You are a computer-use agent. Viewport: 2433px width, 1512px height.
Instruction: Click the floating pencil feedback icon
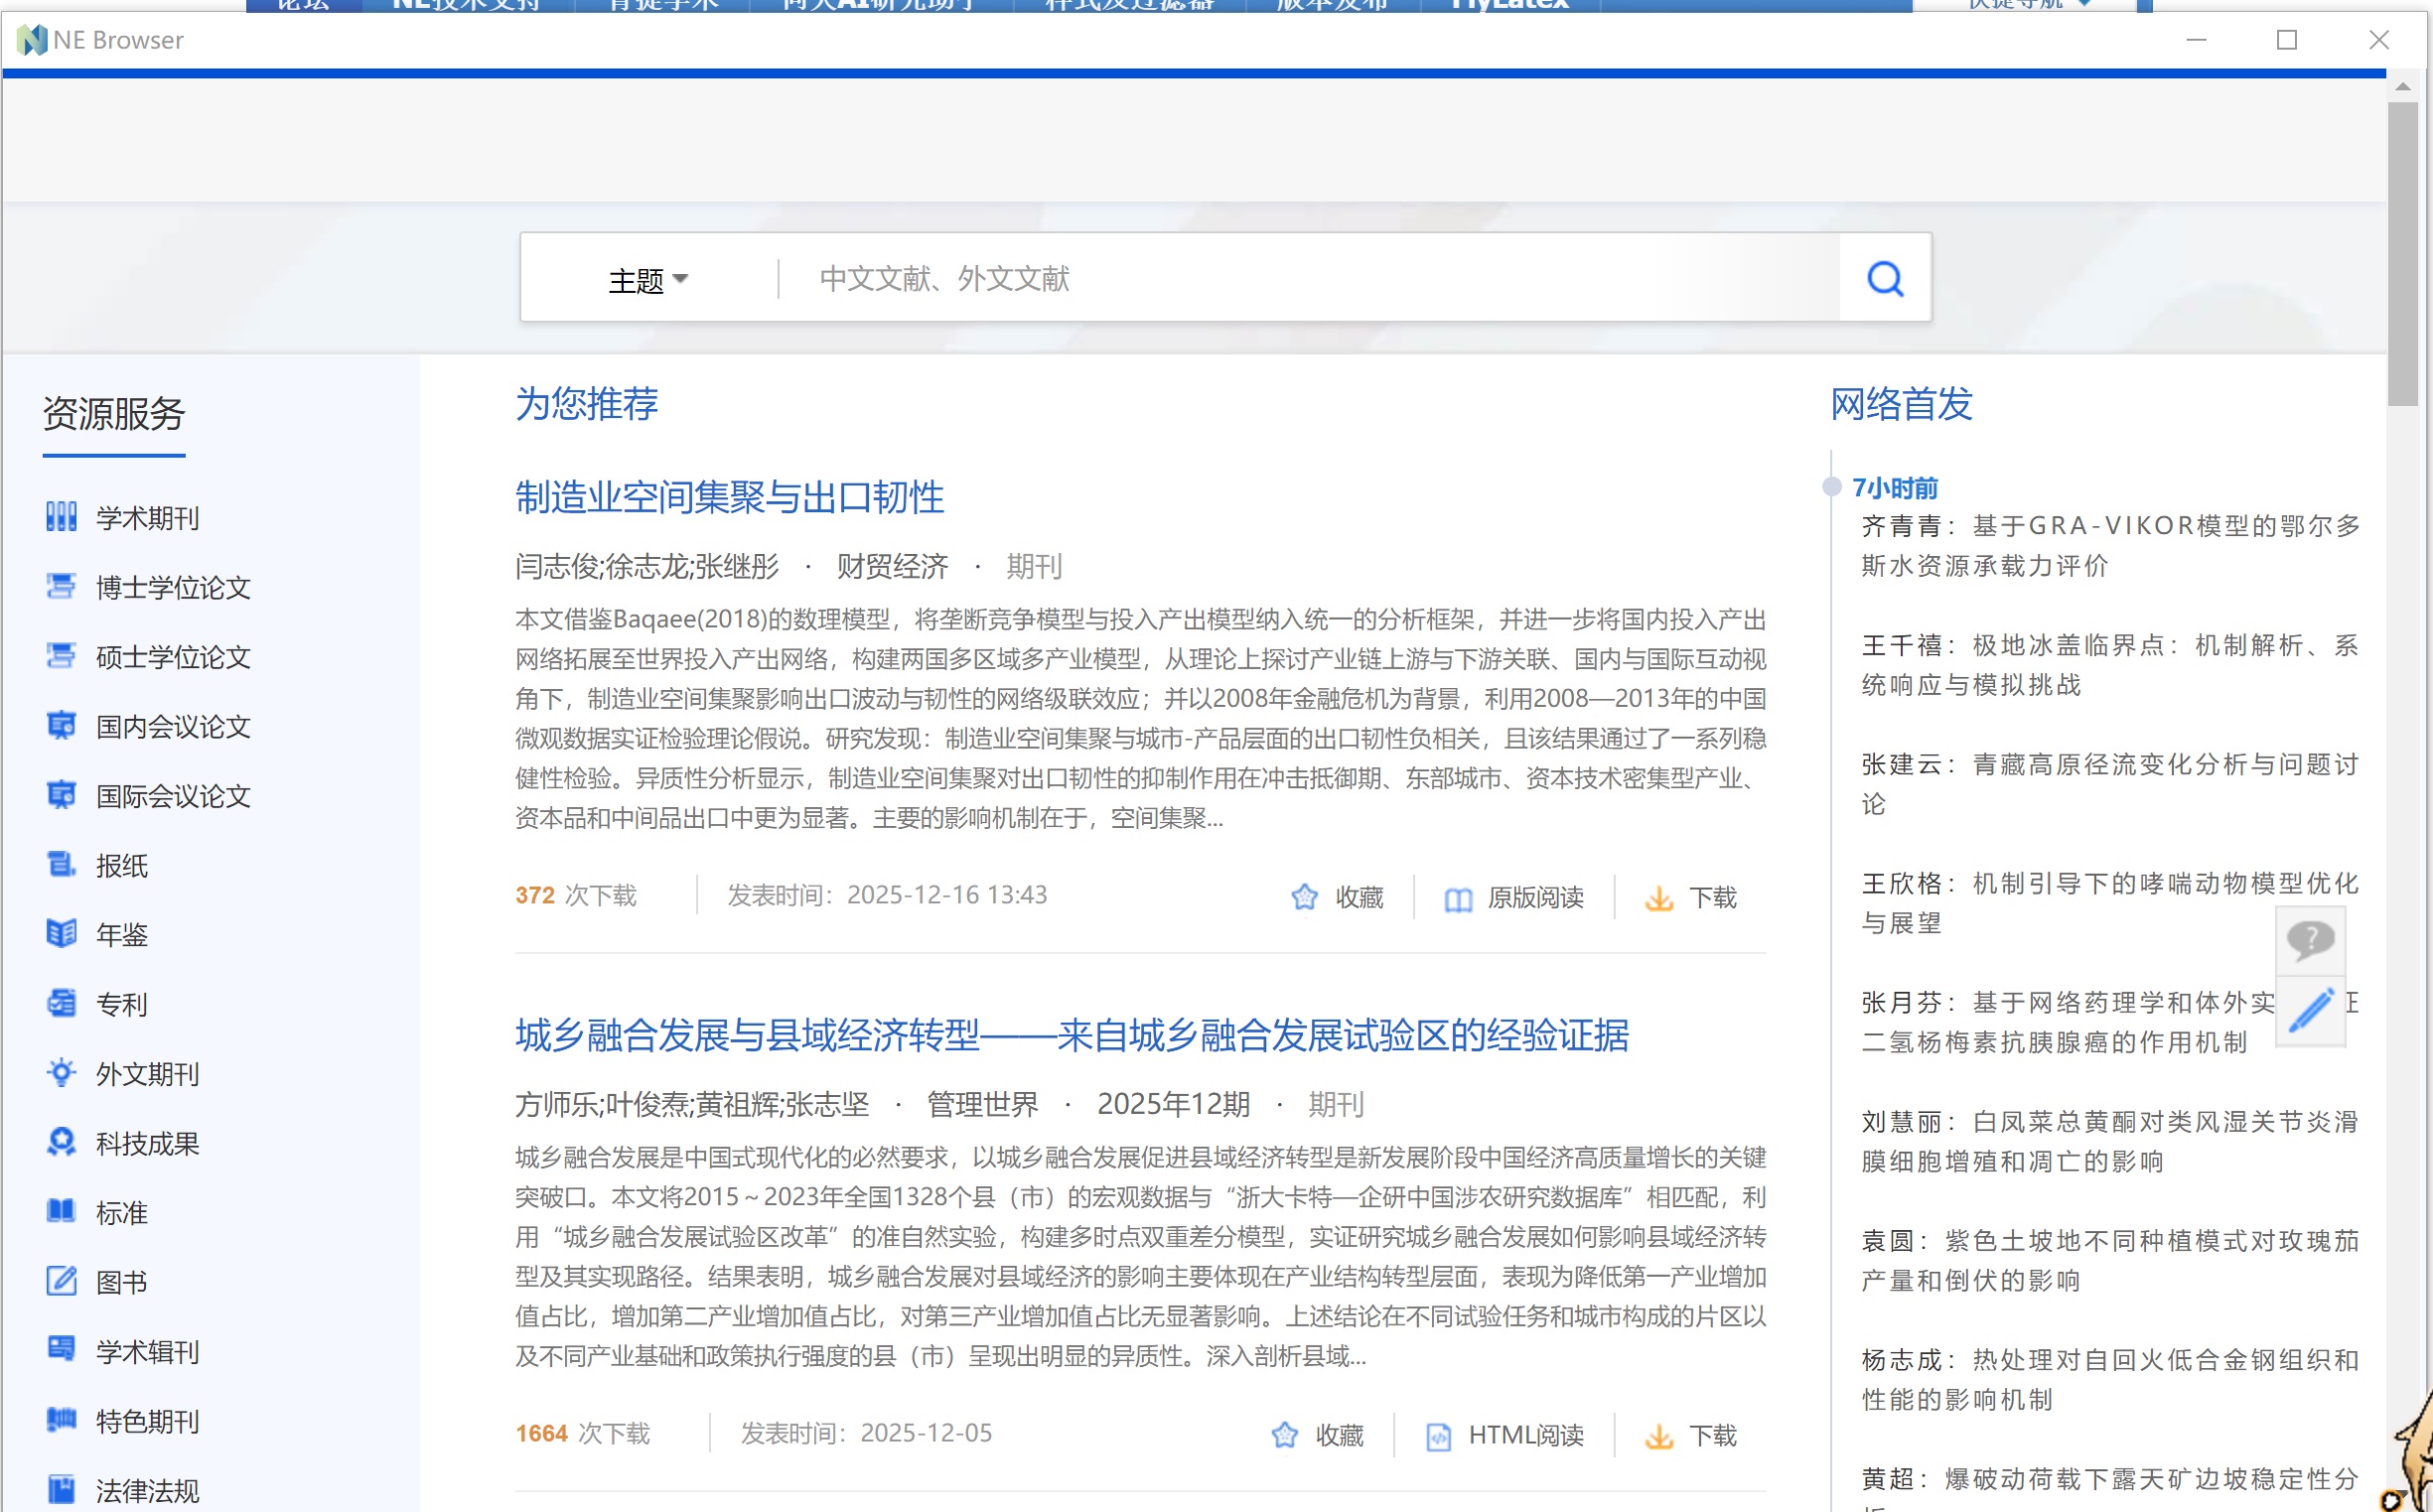(x=2310, y=1010)
